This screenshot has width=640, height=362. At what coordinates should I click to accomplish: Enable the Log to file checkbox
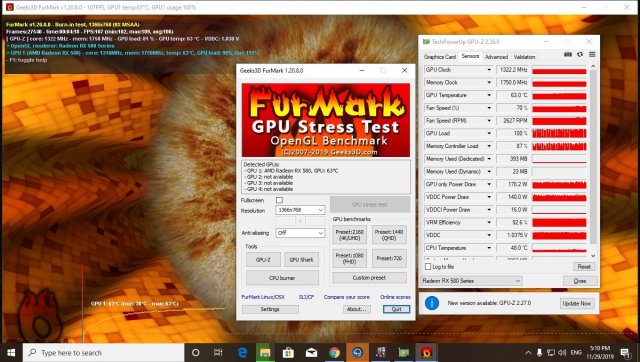pos(428,267)
